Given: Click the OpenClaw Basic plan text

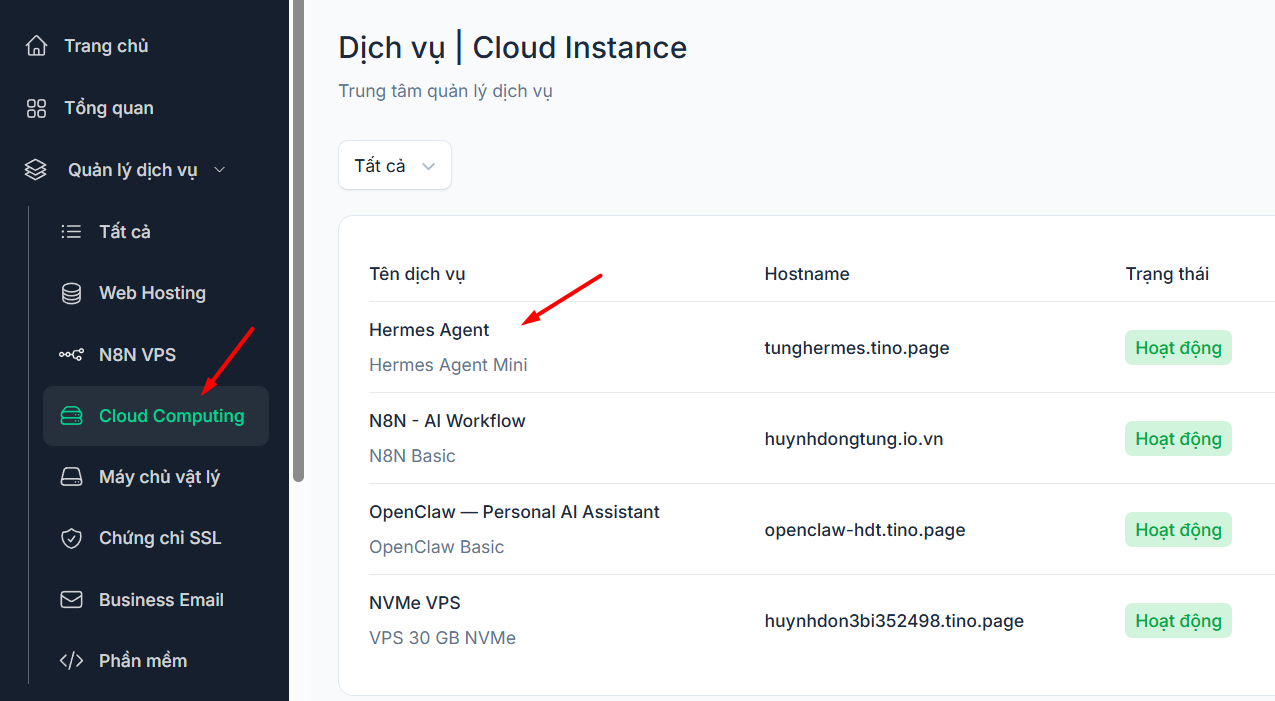Looking at the screenshot, I should pos(436,547).
